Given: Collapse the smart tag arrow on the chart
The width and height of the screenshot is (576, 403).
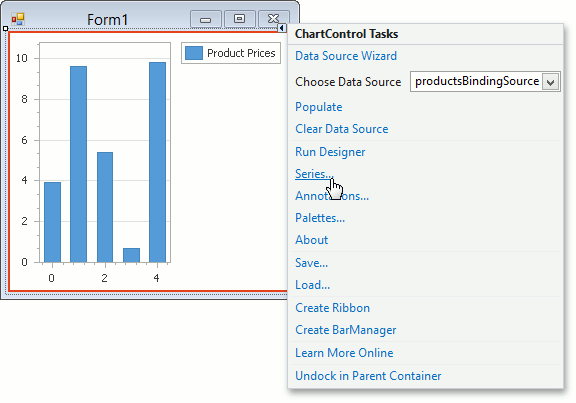Looking at the screenshot, I should (281, 28).
